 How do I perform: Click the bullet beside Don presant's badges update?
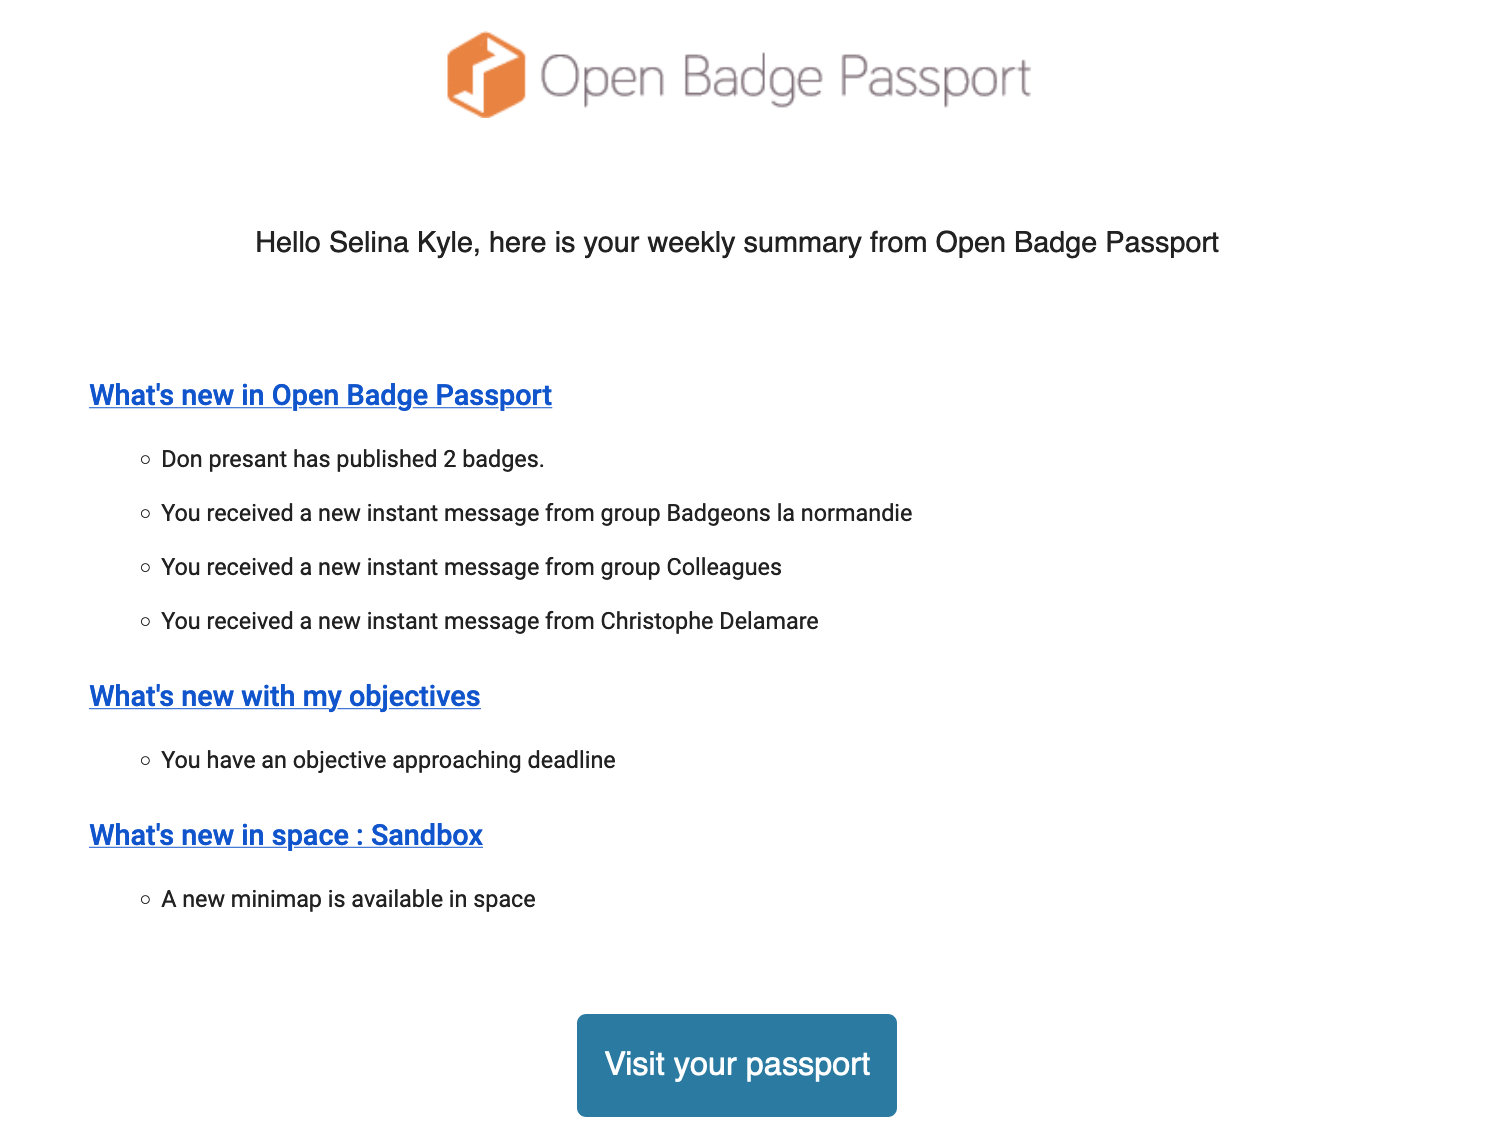pos(145,459)
